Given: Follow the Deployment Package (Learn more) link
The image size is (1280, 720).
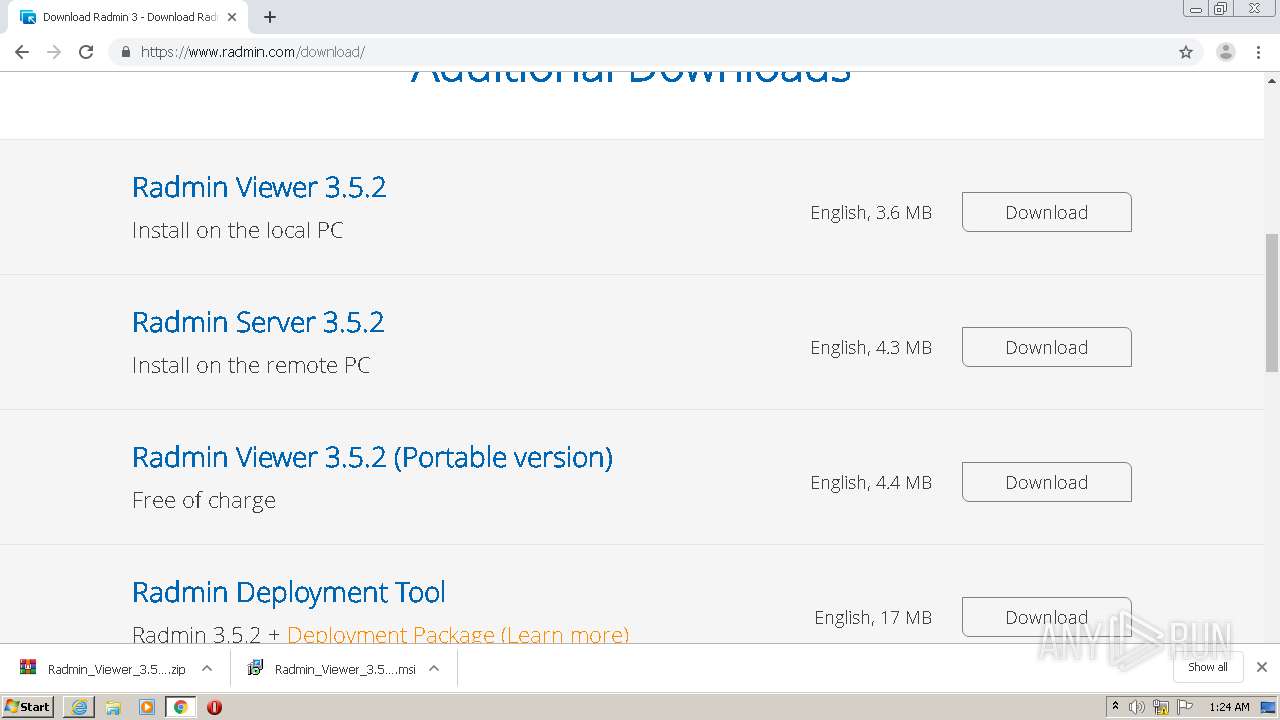Looking at the screenshot, I should pos(458,634).
